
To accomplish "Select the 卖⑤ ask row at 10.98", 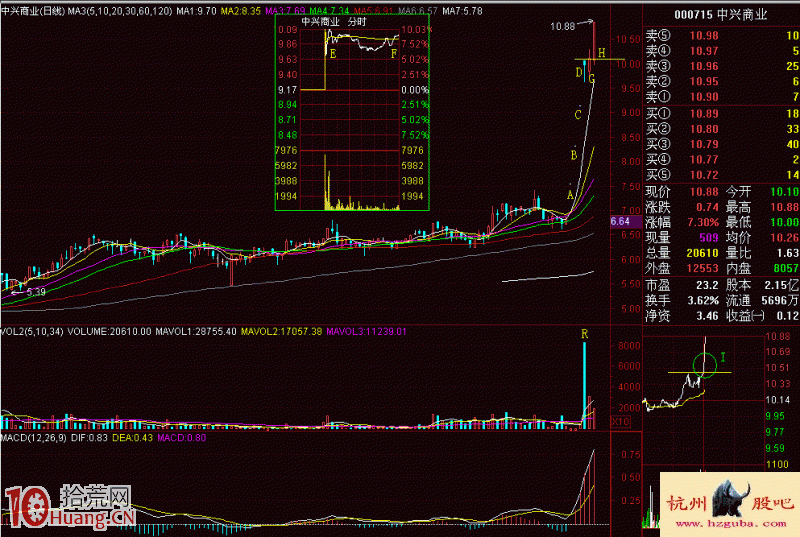I will 721,36.
